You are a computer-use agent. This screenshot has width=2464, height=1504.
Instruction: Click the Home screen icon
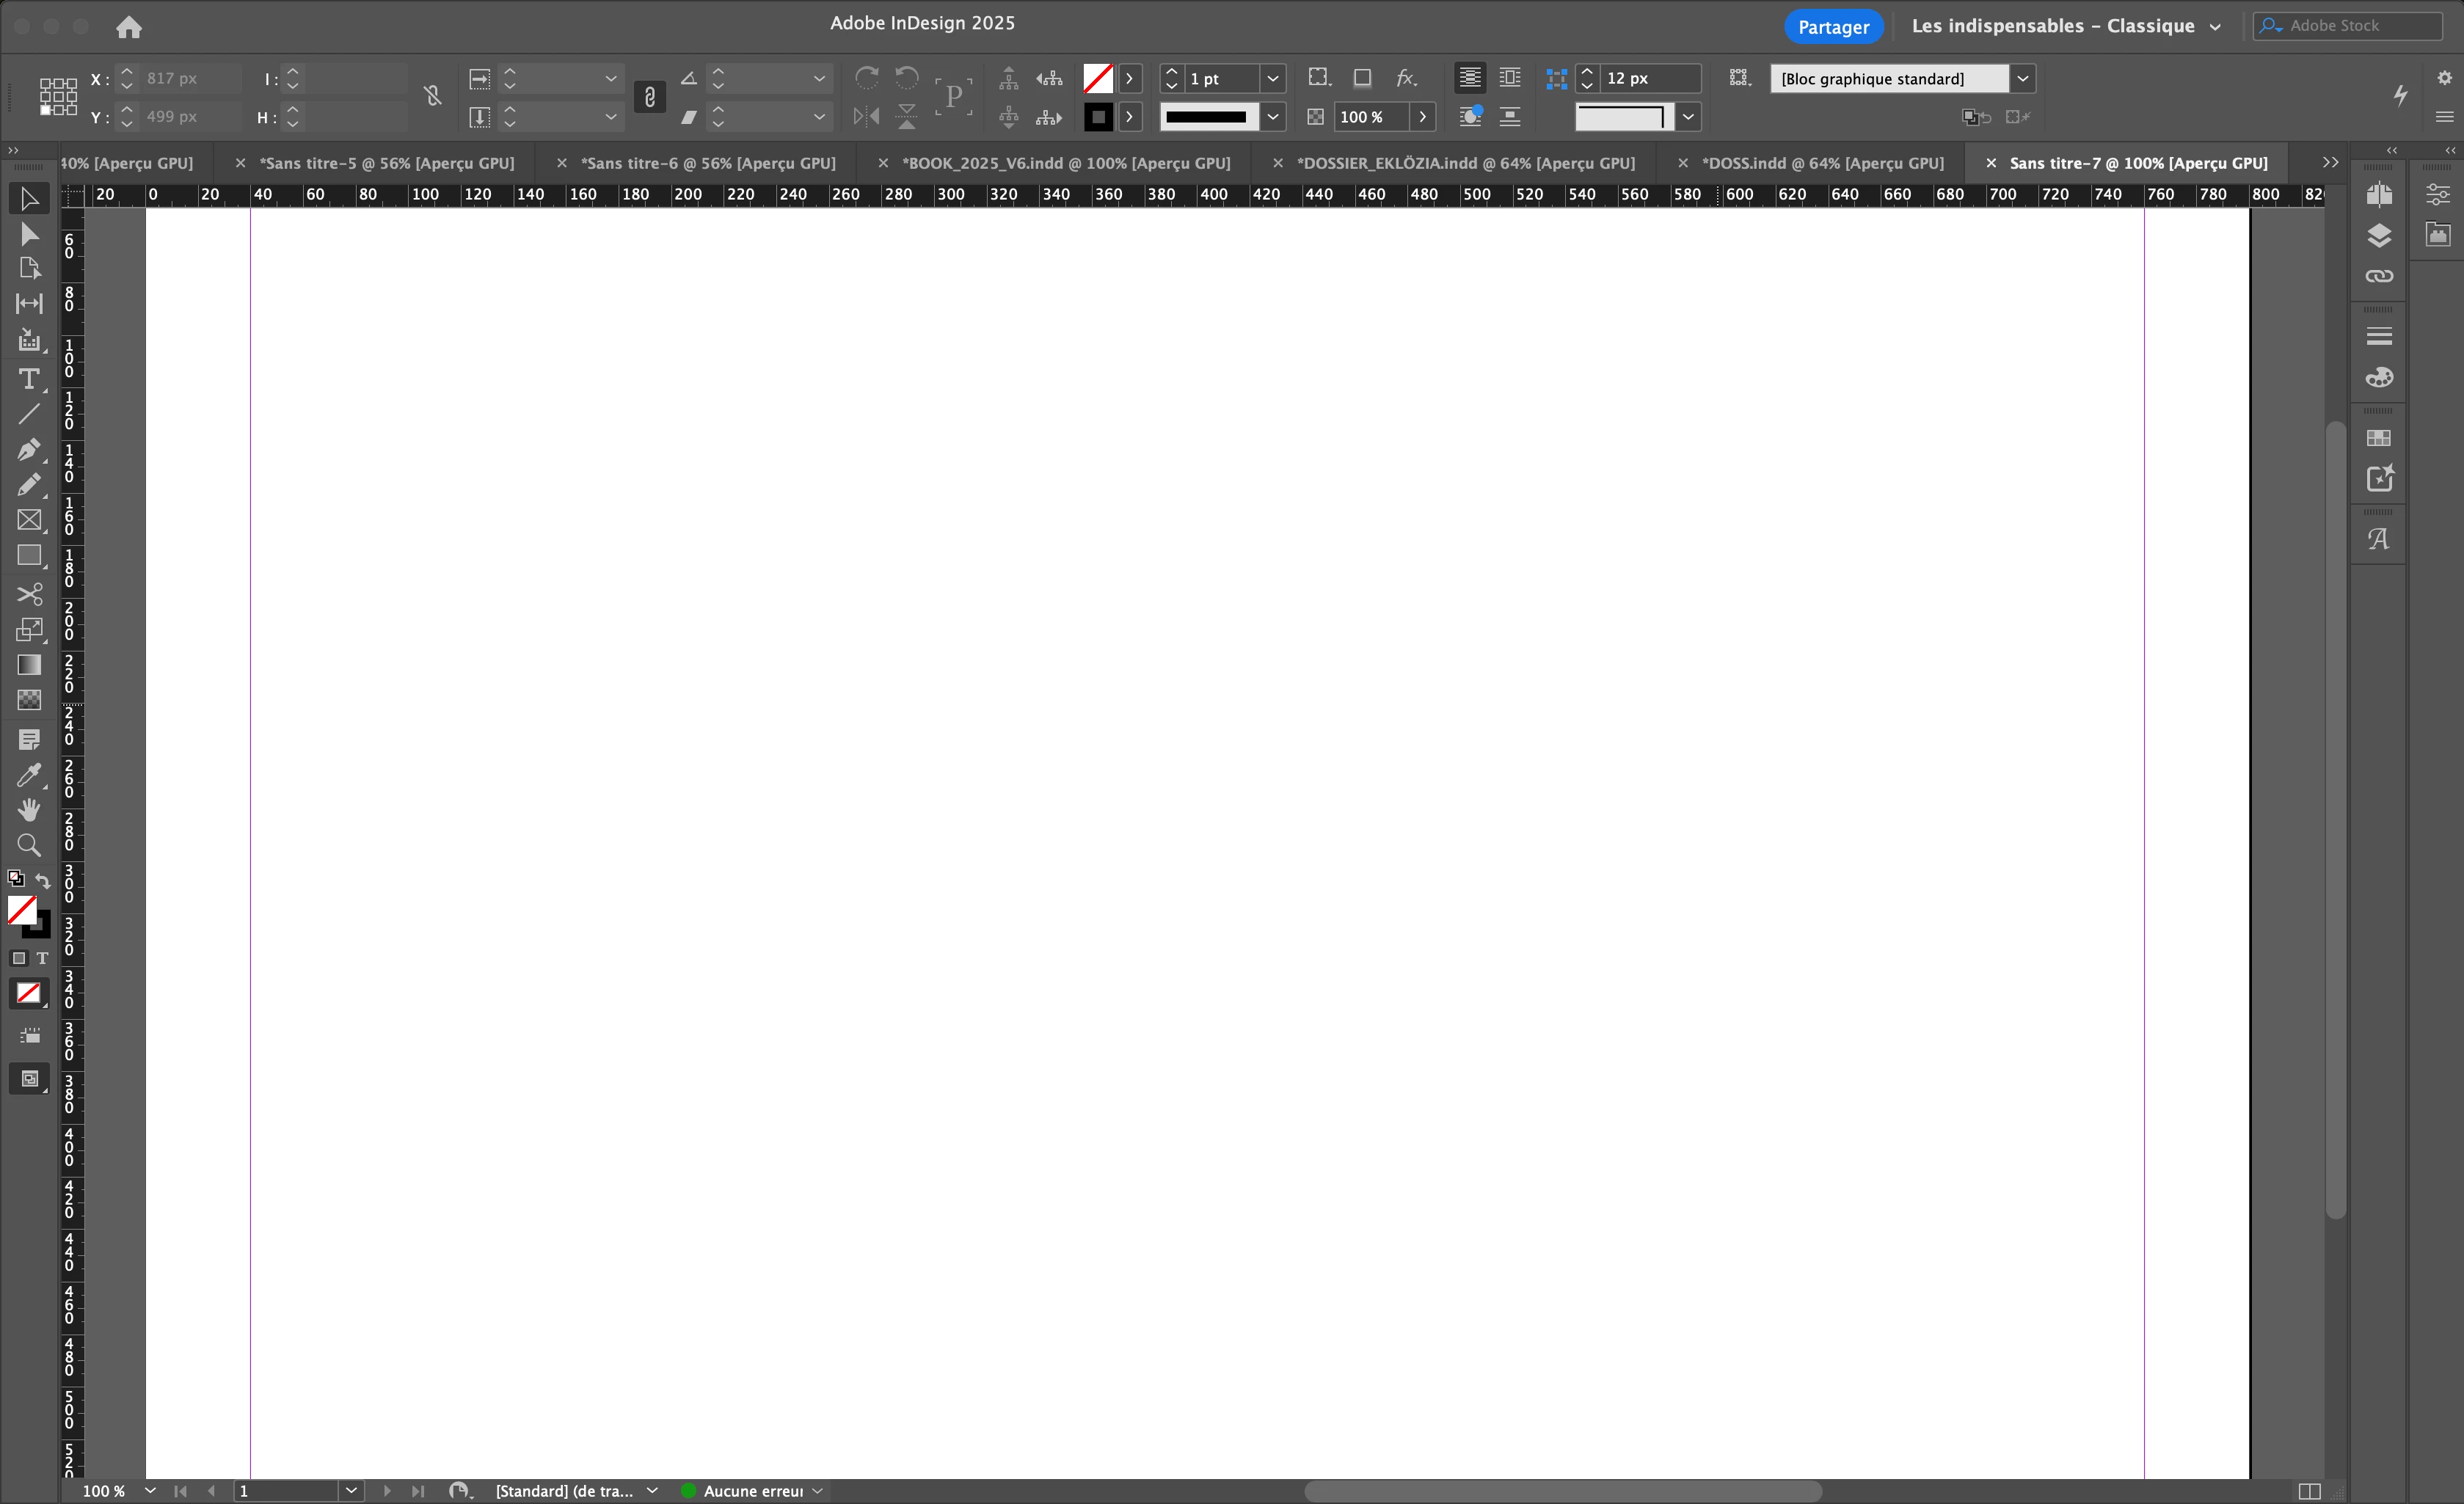tap(129, 27)
